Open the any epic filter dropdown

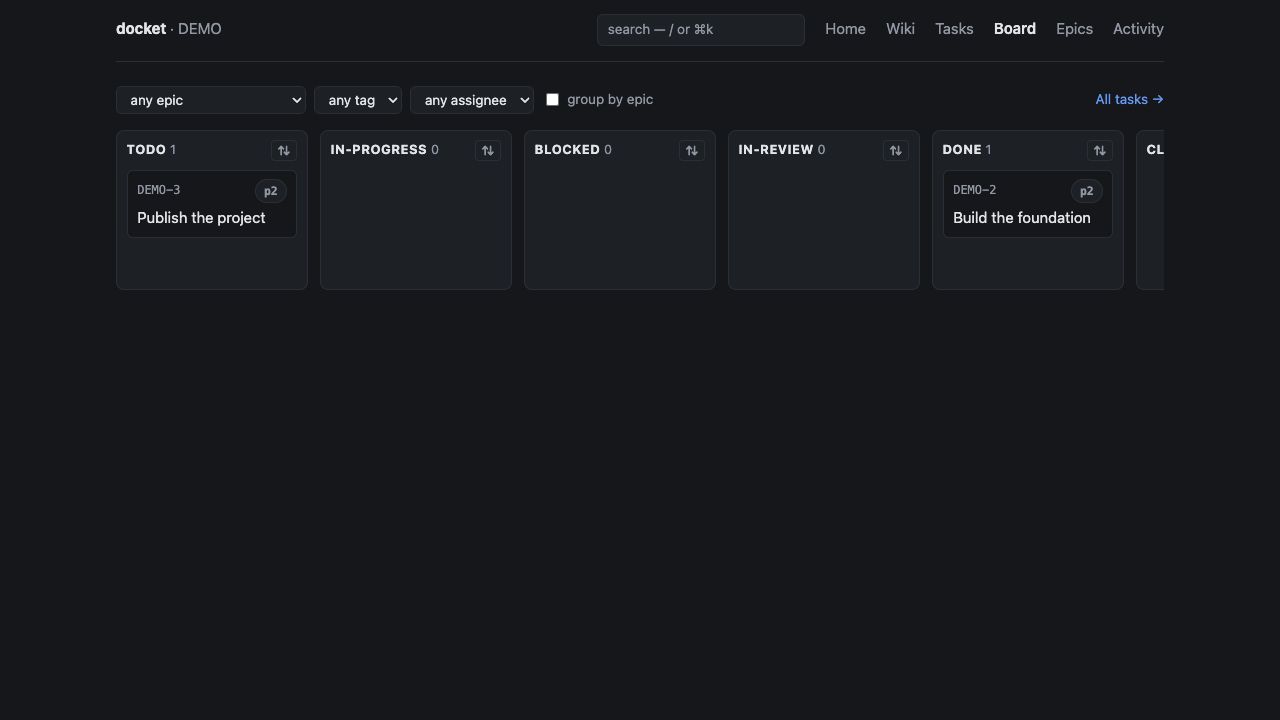click(211, 100)
